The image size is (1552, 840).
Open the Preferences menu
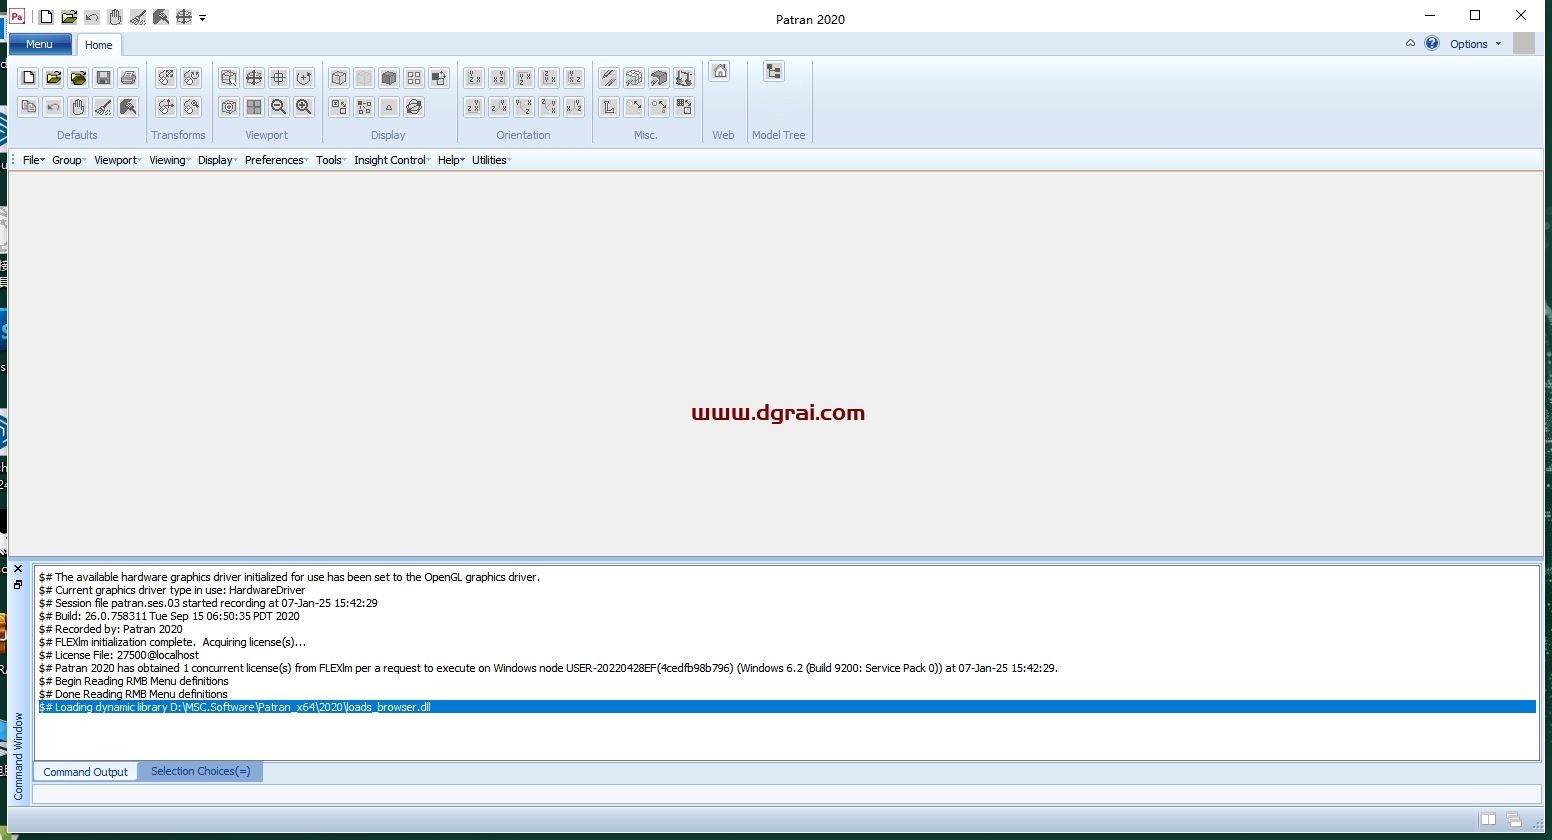[x=276, y=160]
